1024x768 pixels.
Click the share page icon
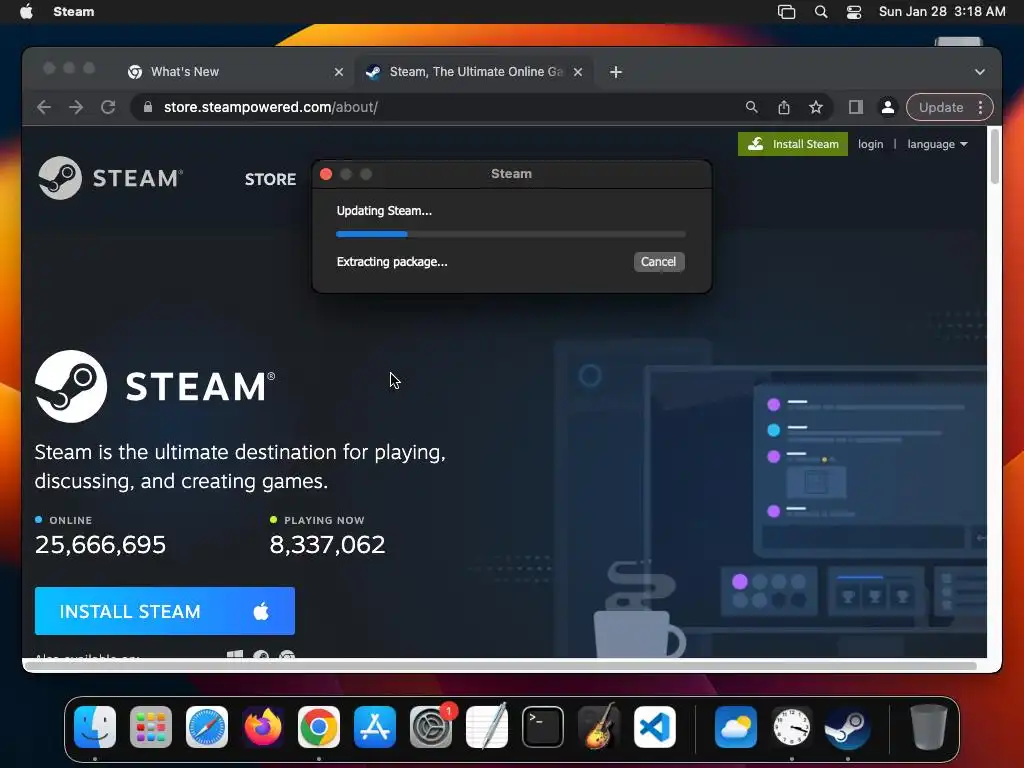pos(784,107)
